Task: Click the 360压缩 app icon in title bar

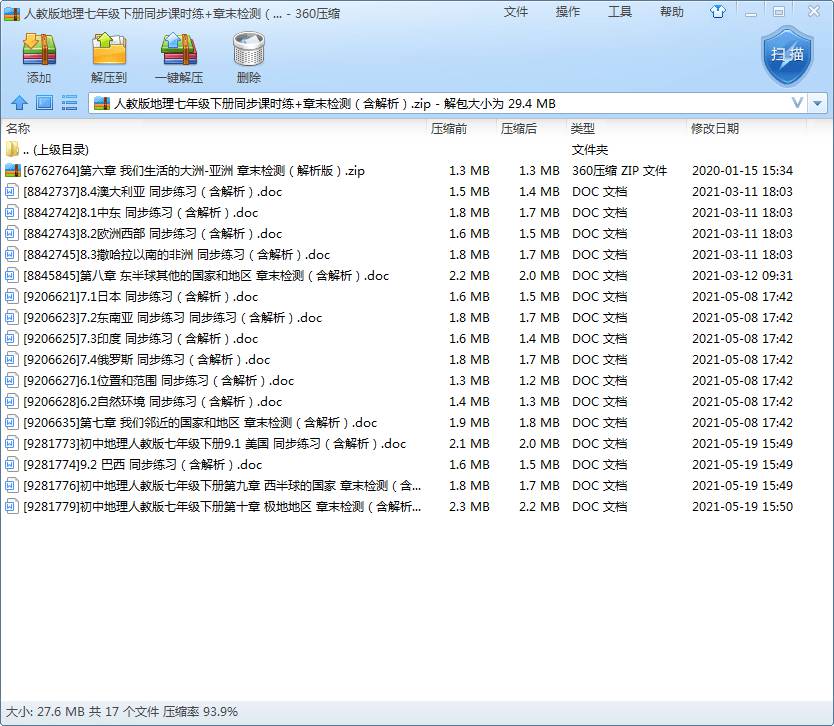Action: click(x=12, y=13)
